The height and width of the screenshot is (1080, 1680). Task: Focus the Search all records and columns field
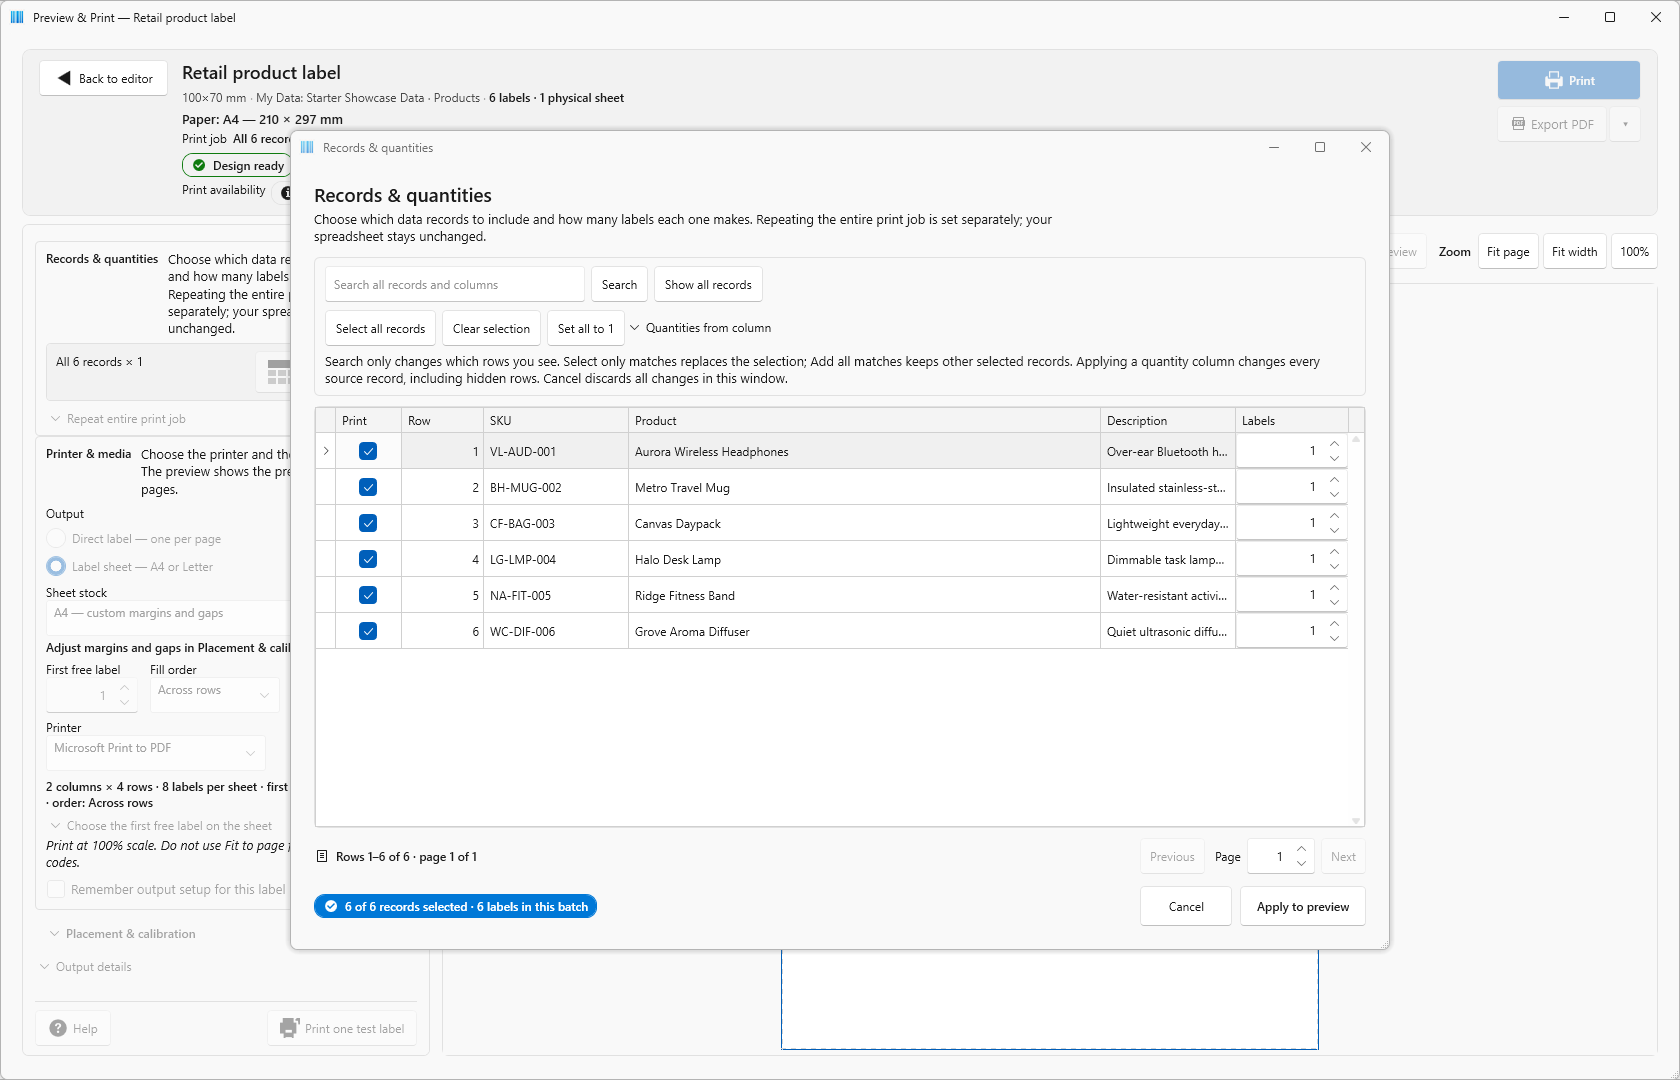pyautogui.click(x=455, y=284)
